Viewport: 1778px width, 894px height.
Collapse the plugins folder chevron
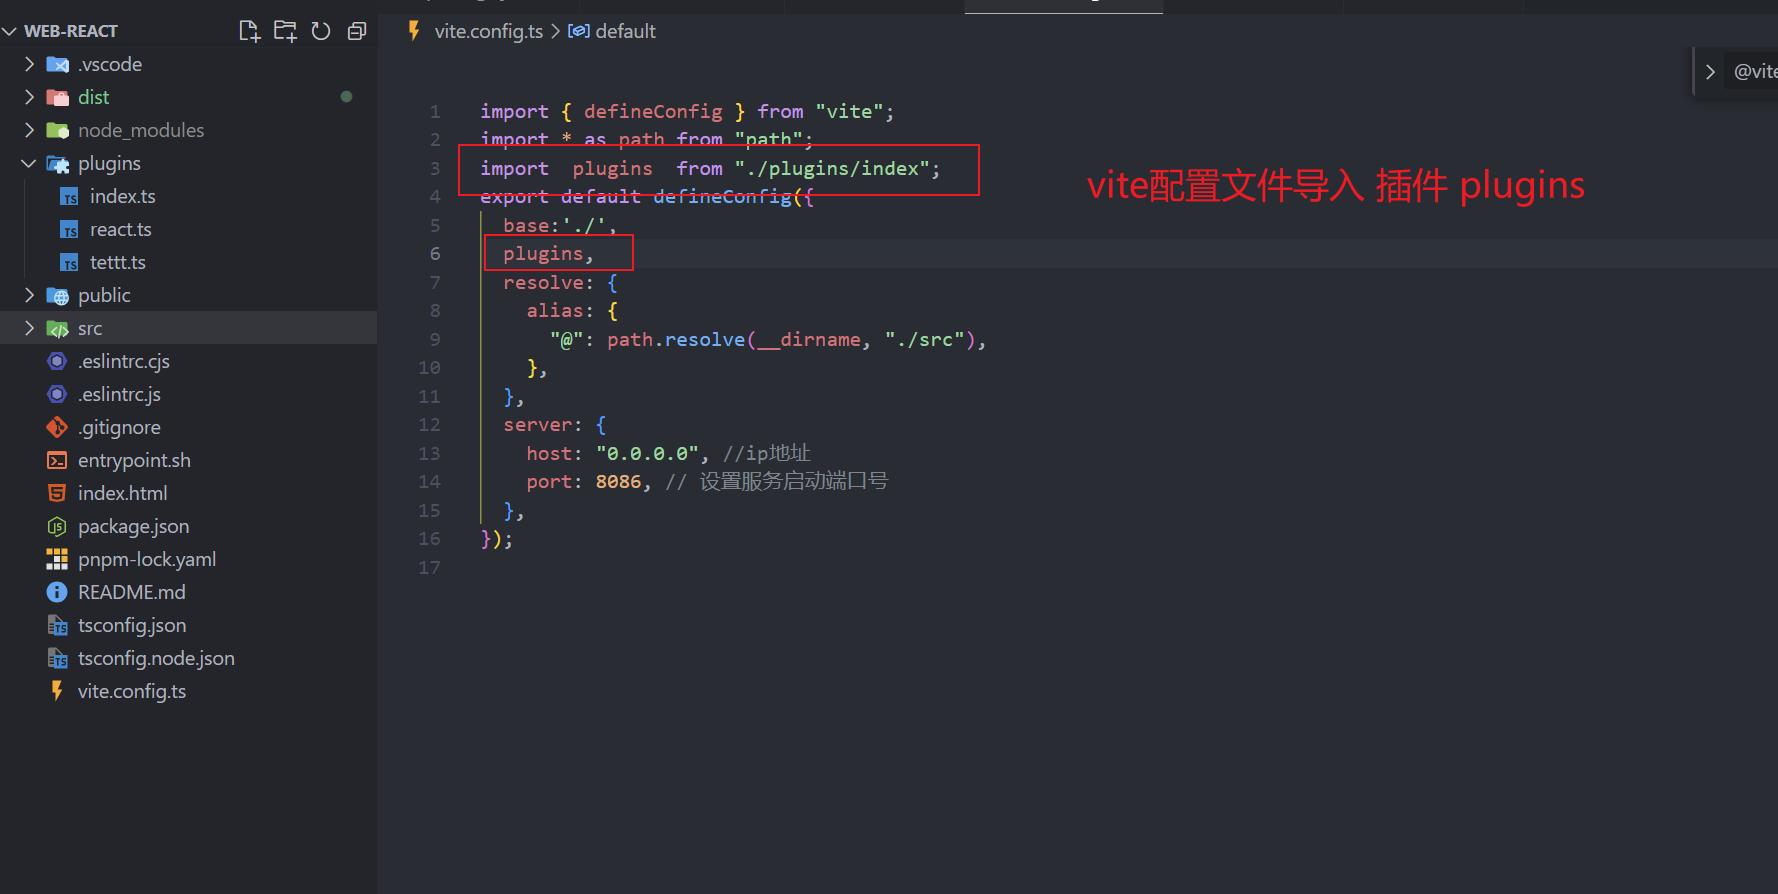29,163
